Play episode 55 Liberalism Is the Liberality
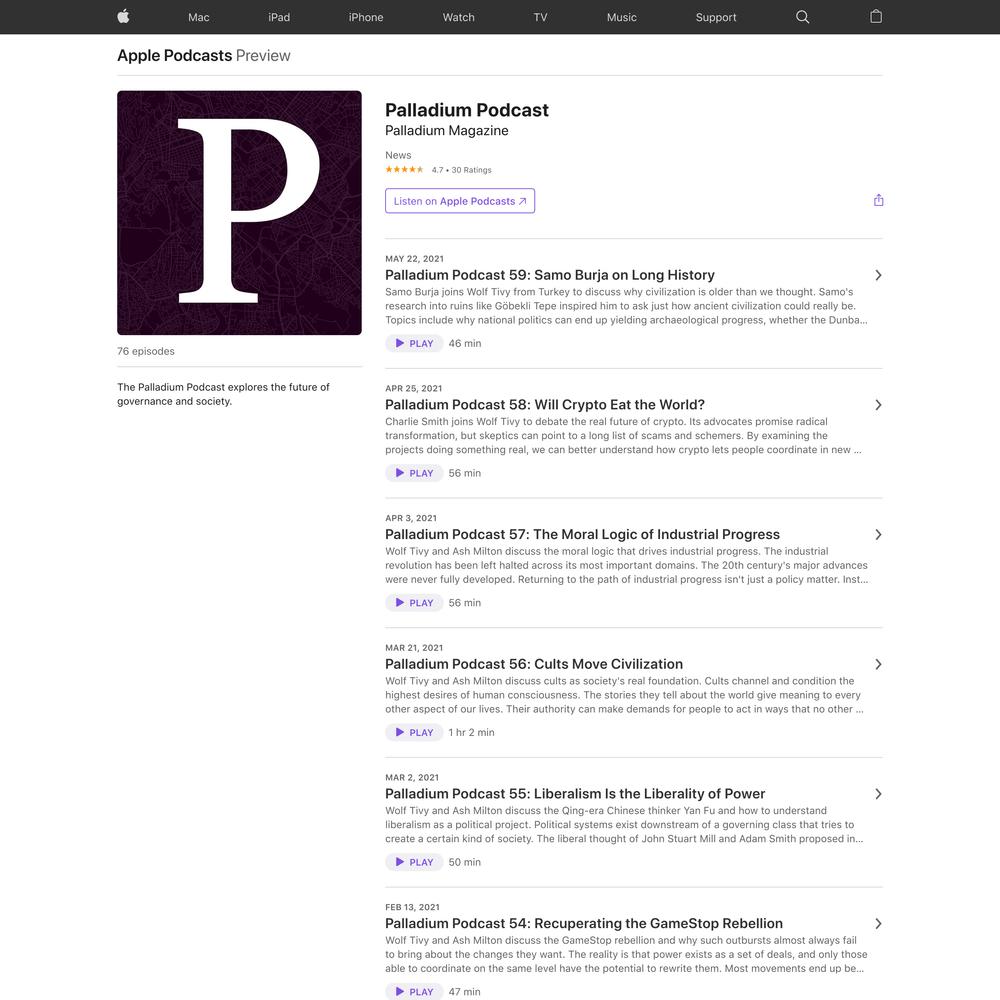Screen dimensions: 1000x1000 tap(414, 862)
